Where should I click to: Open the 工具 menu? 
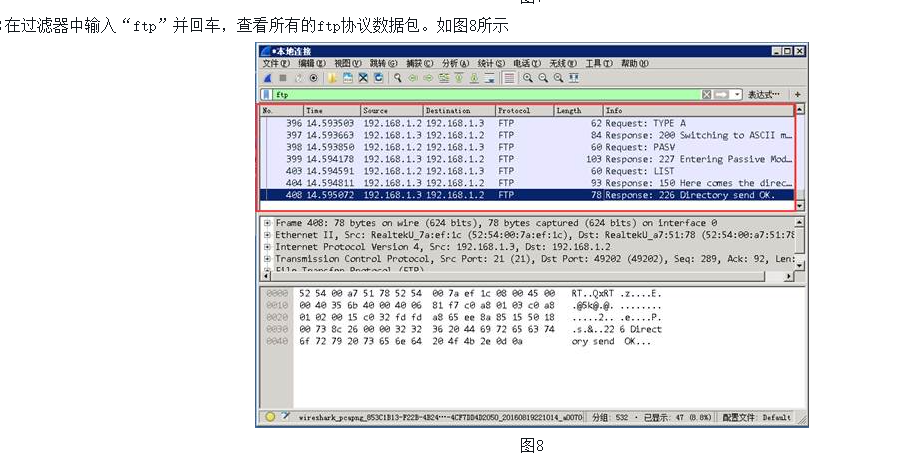pyautogui.click(x=599, y=63)
